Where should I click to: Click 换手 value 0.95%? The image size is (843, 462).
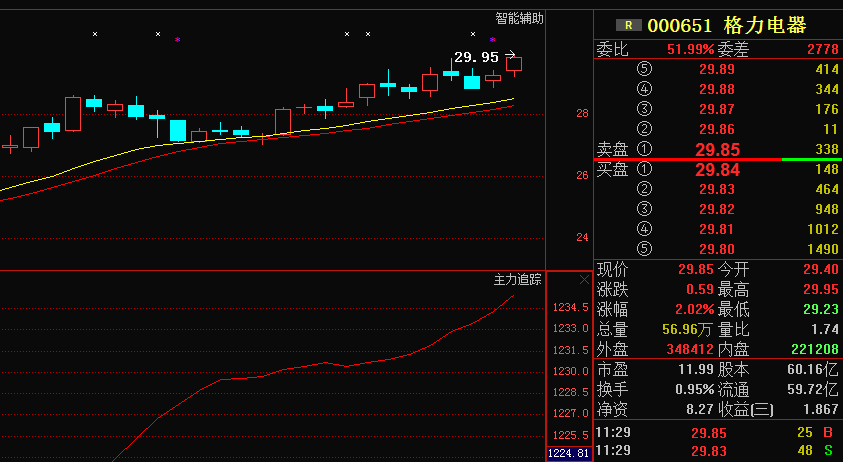695,389
